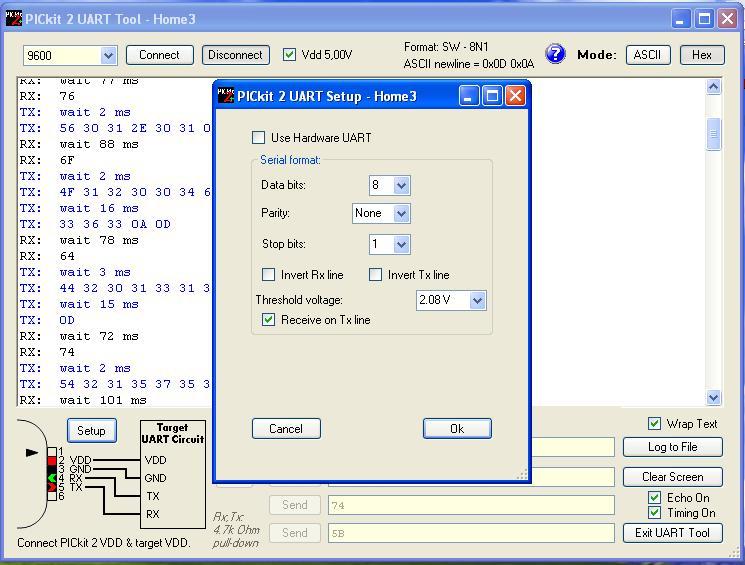The height and width of the screenshot is (565, 745).
Task: Click Exit UART Tool button
Action: 673,533
